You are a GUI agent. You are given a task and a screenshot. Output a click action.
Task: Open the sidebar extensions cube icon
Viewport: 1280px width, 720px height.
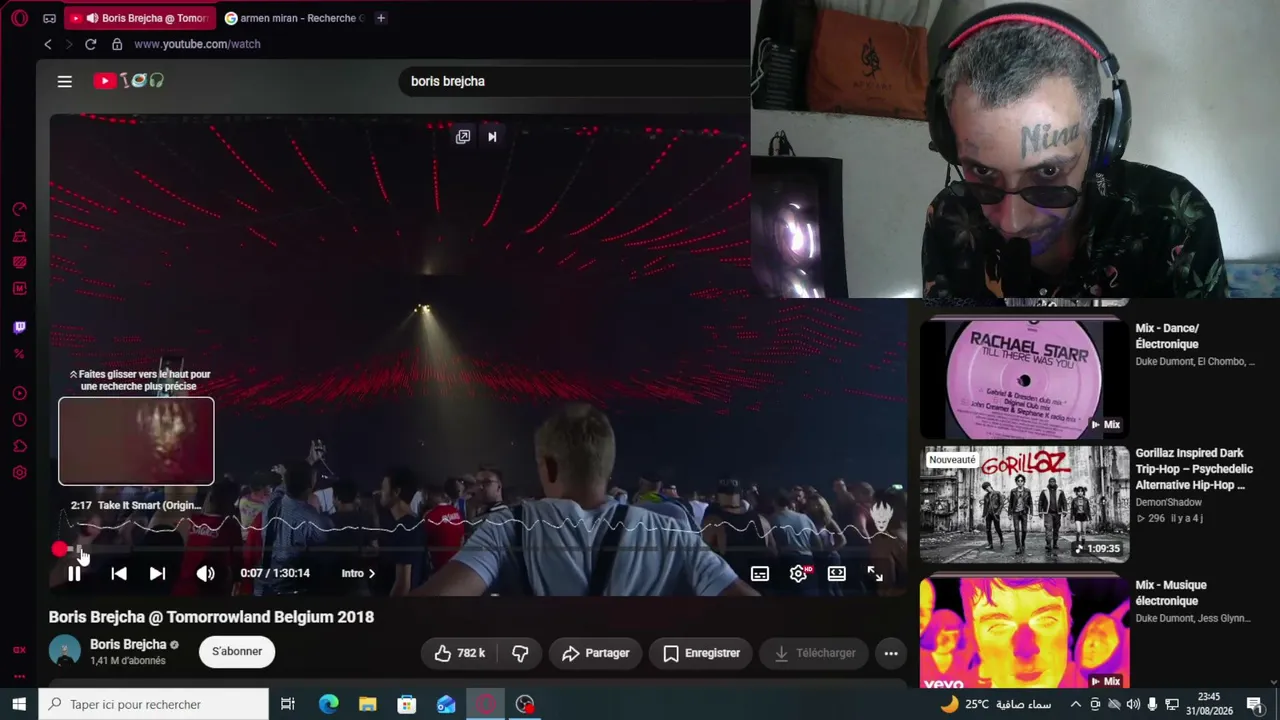pos(19,446)
